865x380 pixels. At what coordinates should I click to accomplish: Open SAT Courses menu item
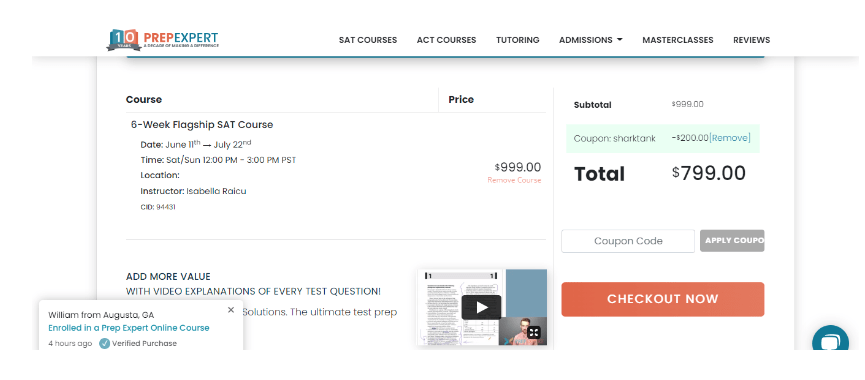click(x=368, y=40)
